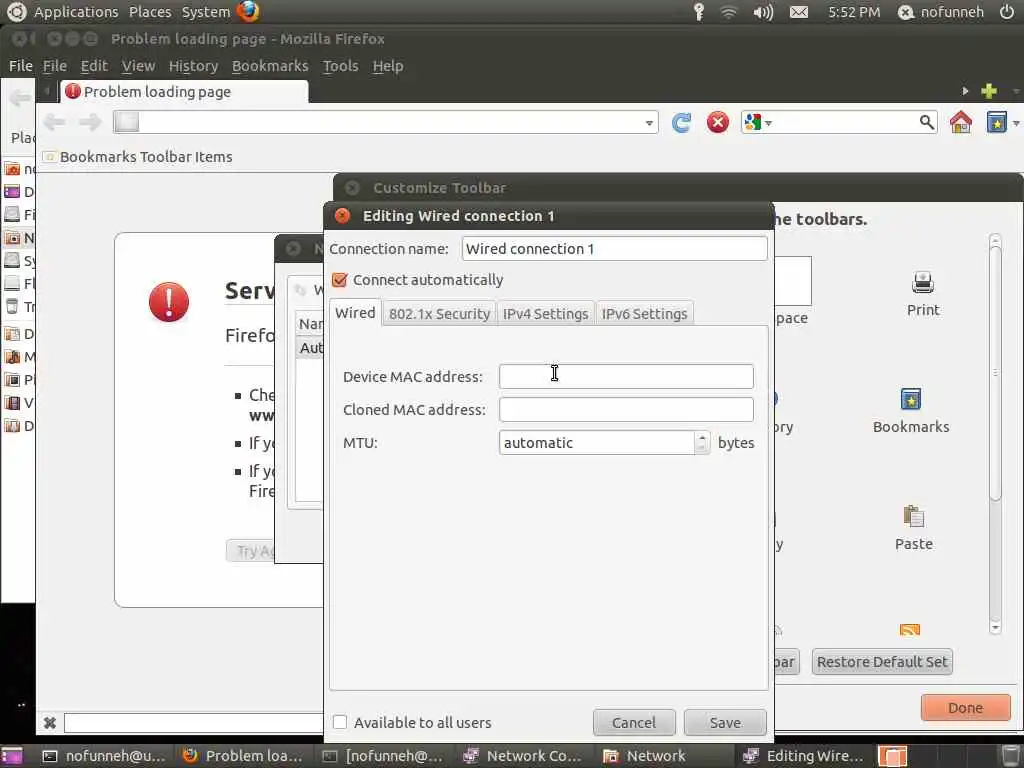Click the MTU value field

point(597,442)
